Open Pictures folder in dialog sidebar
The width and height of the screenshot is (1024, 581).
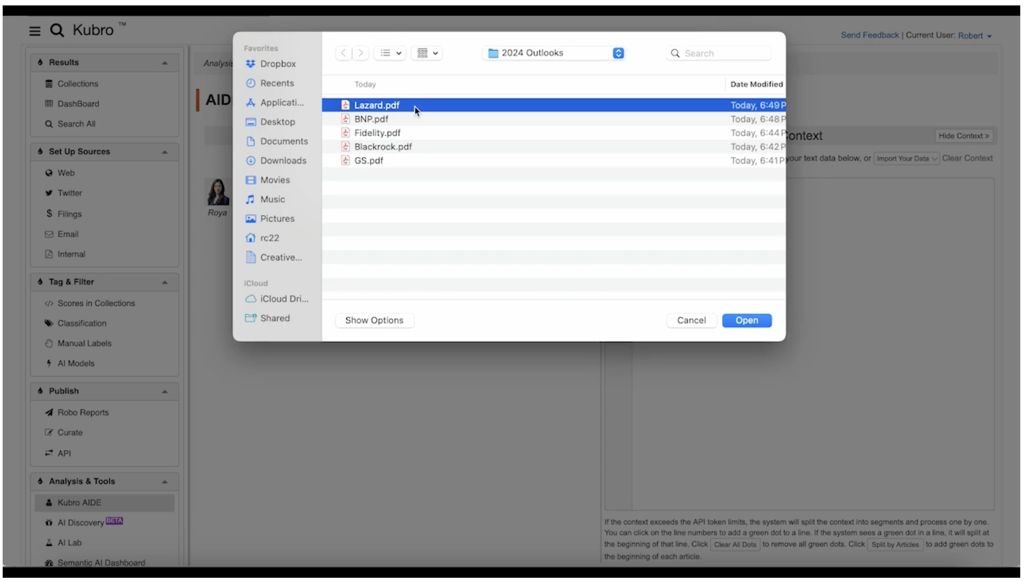270,219
